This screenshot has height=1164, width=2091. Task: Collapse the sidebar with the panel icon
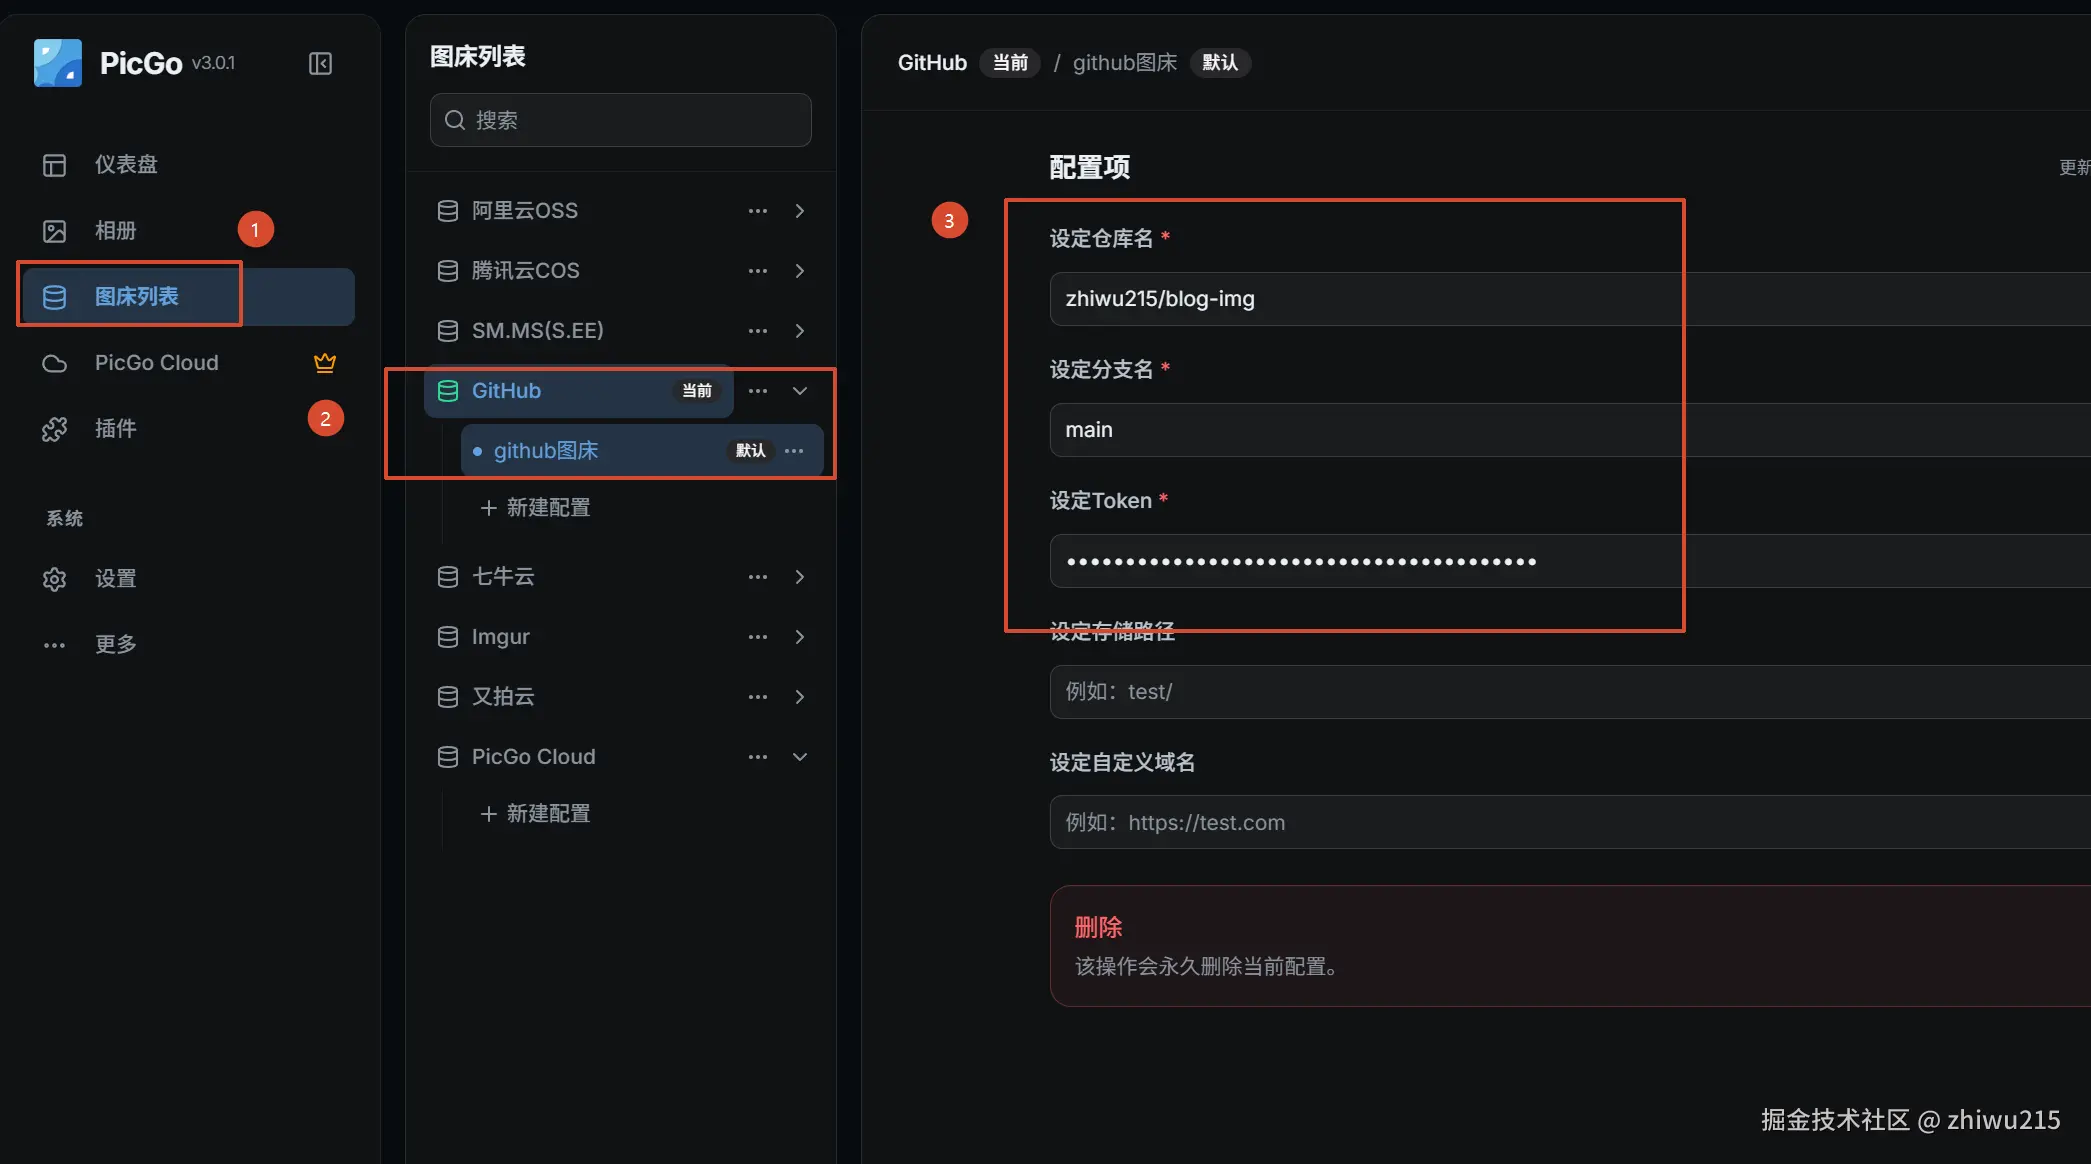[x=320, y=64]
